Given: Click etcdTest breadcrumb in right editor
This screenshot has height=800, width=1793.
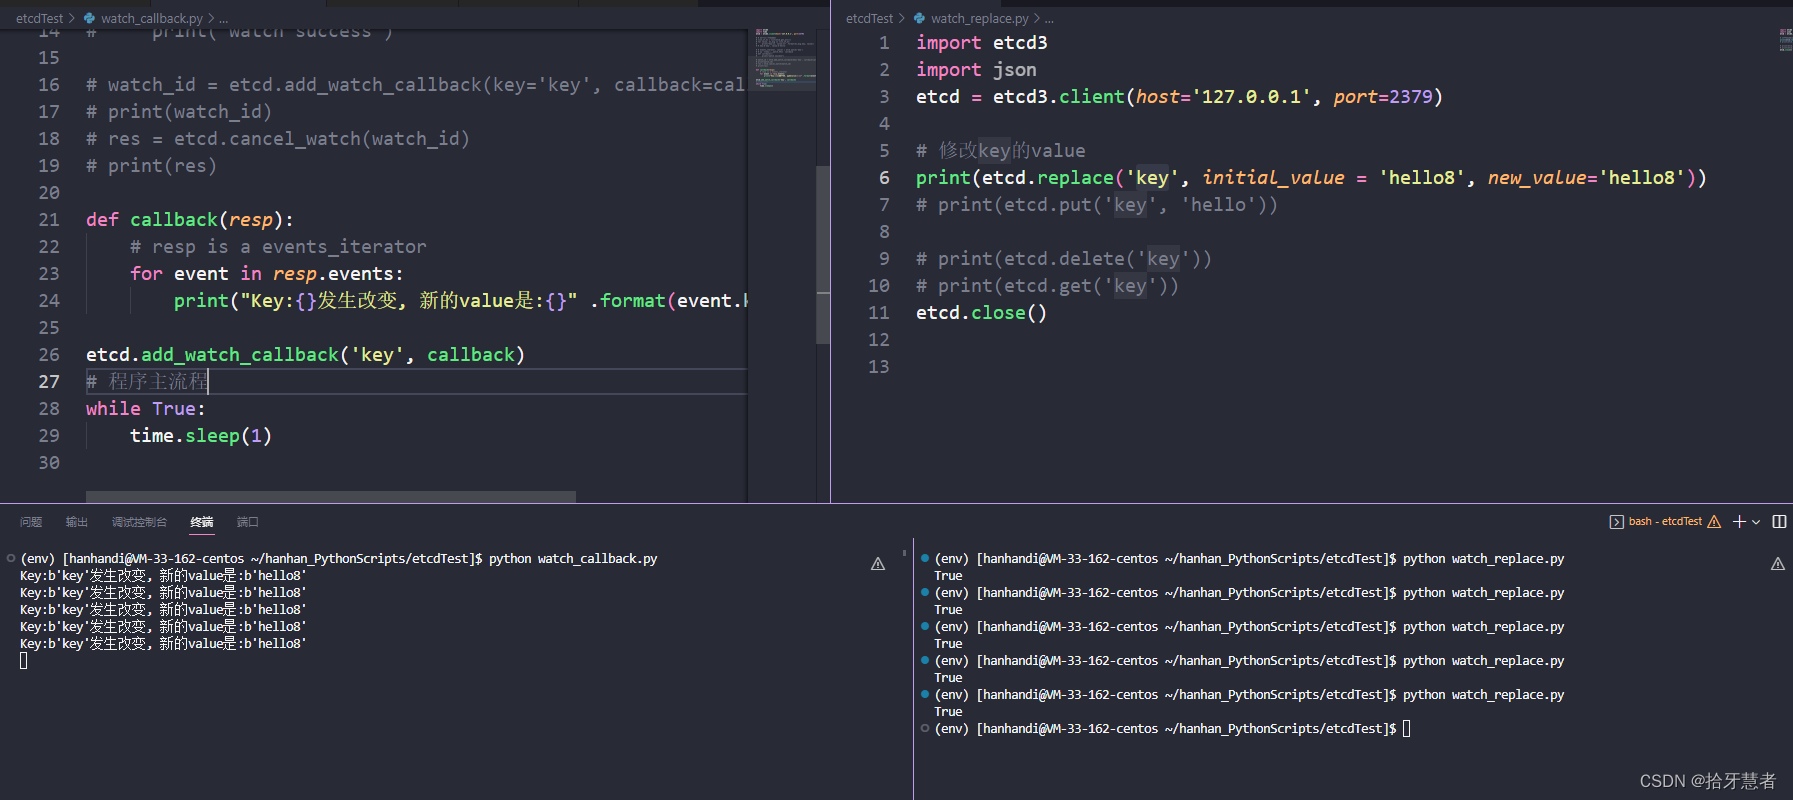Looking at the screenshot, I should click(869, 18).
